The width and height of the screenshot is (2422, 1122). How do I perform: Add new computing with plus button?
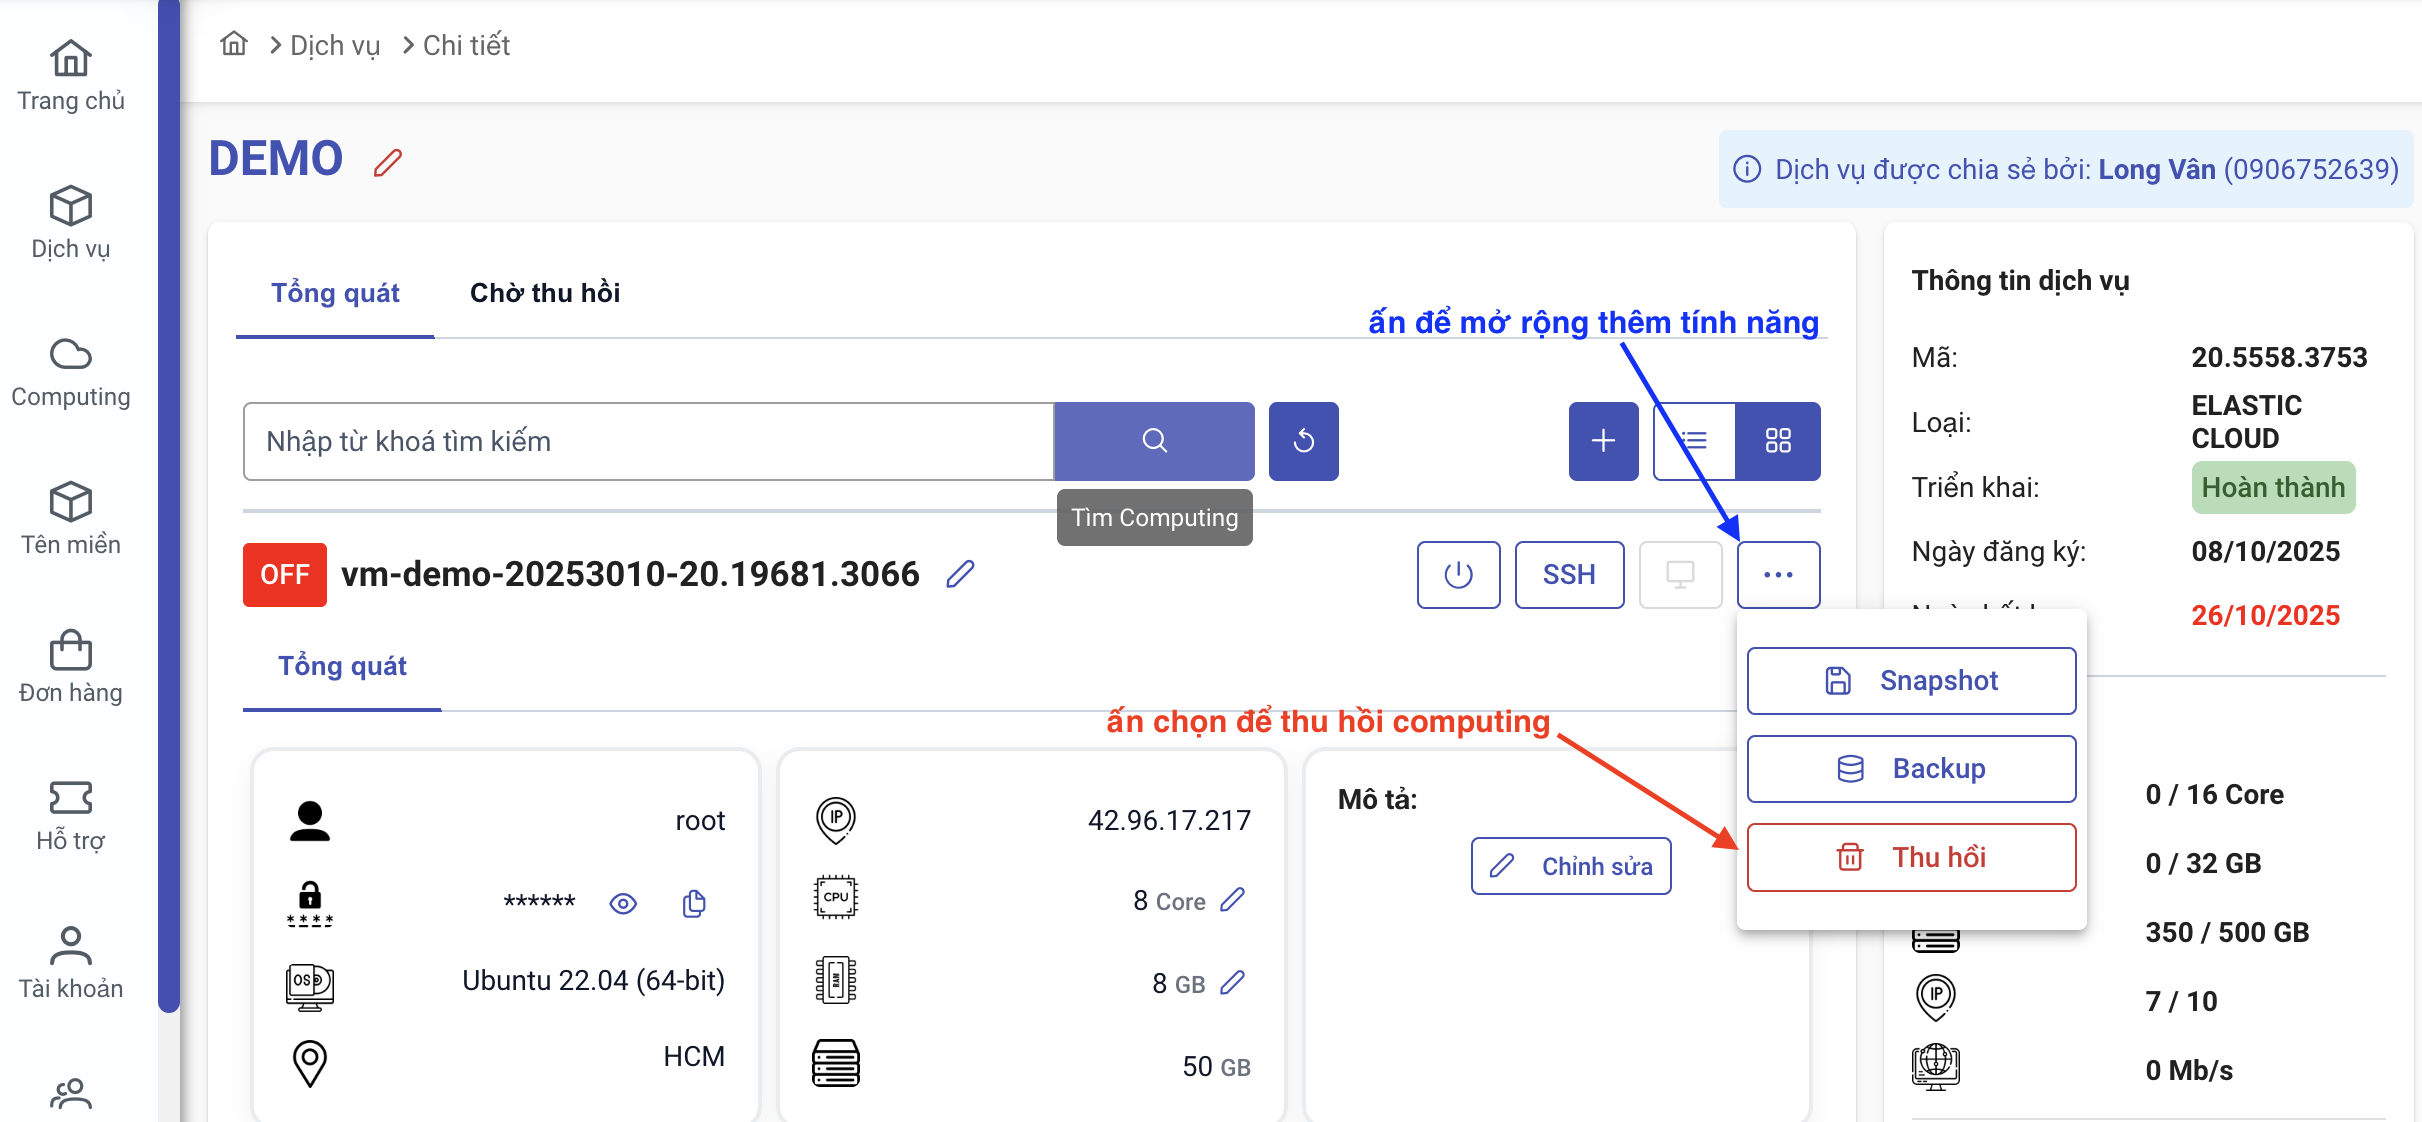click(x=1603, y=441)
